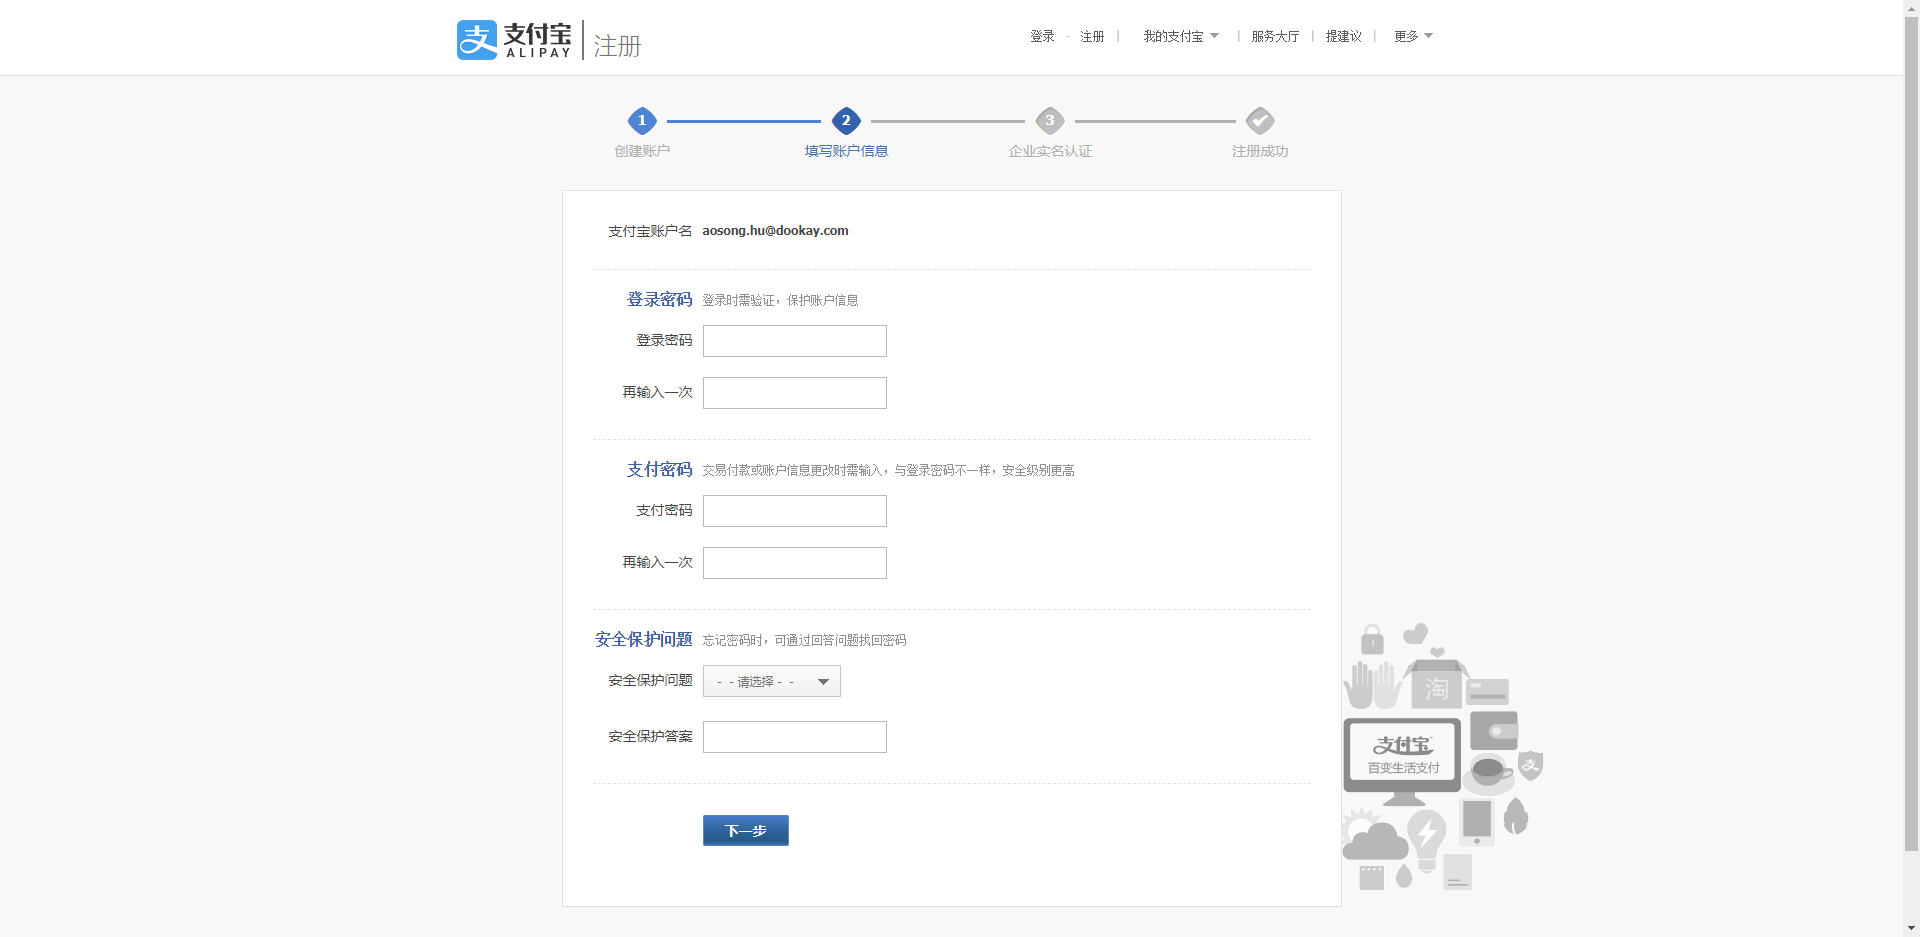Click the 注册成功 step label
The width and height of the screenshot is (1920, 937).
1260,151
